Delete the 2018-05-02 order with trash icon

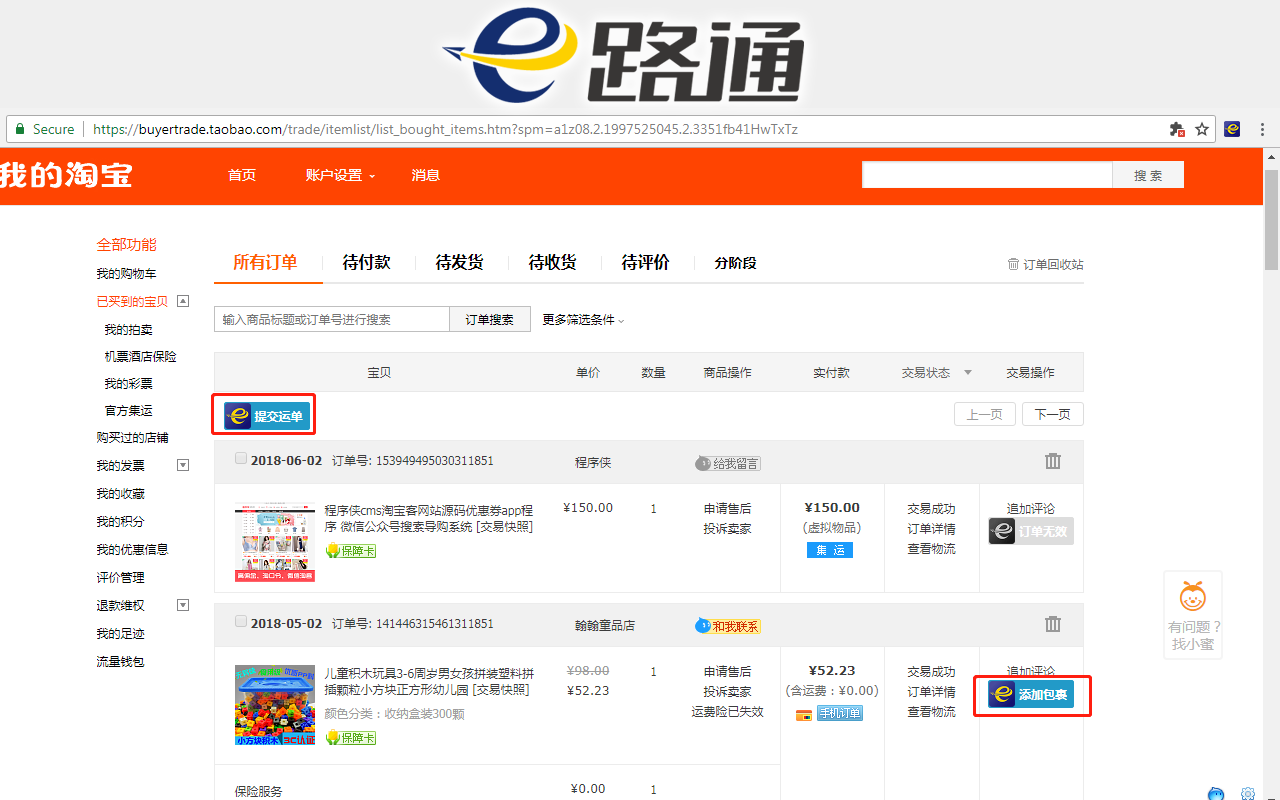[1053, 624]
